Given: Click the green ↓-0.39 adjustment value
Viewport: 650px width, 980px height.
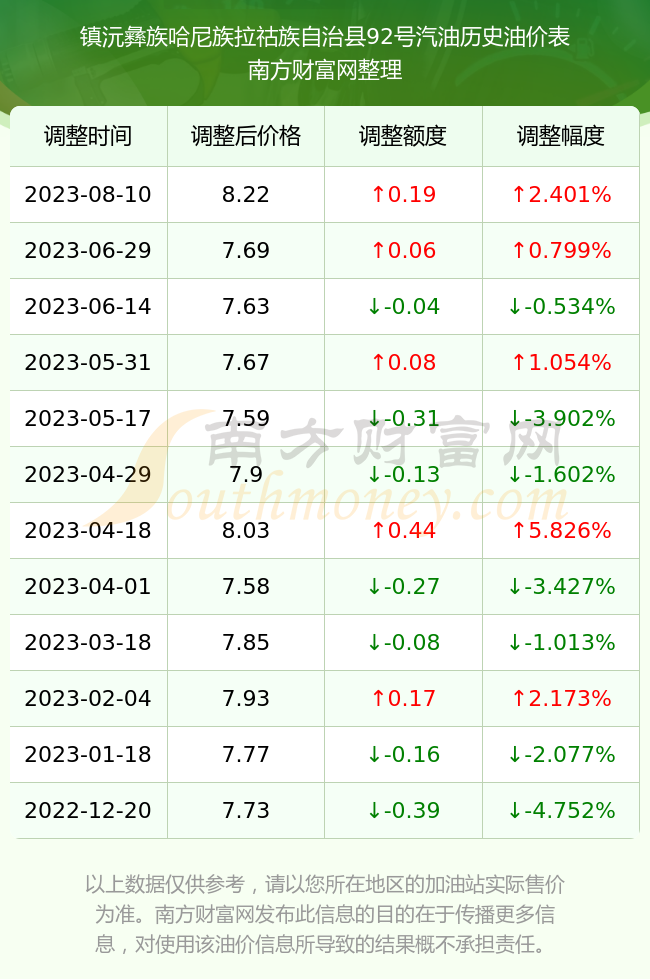Looking at the screenshot, I should coord(403,810).
